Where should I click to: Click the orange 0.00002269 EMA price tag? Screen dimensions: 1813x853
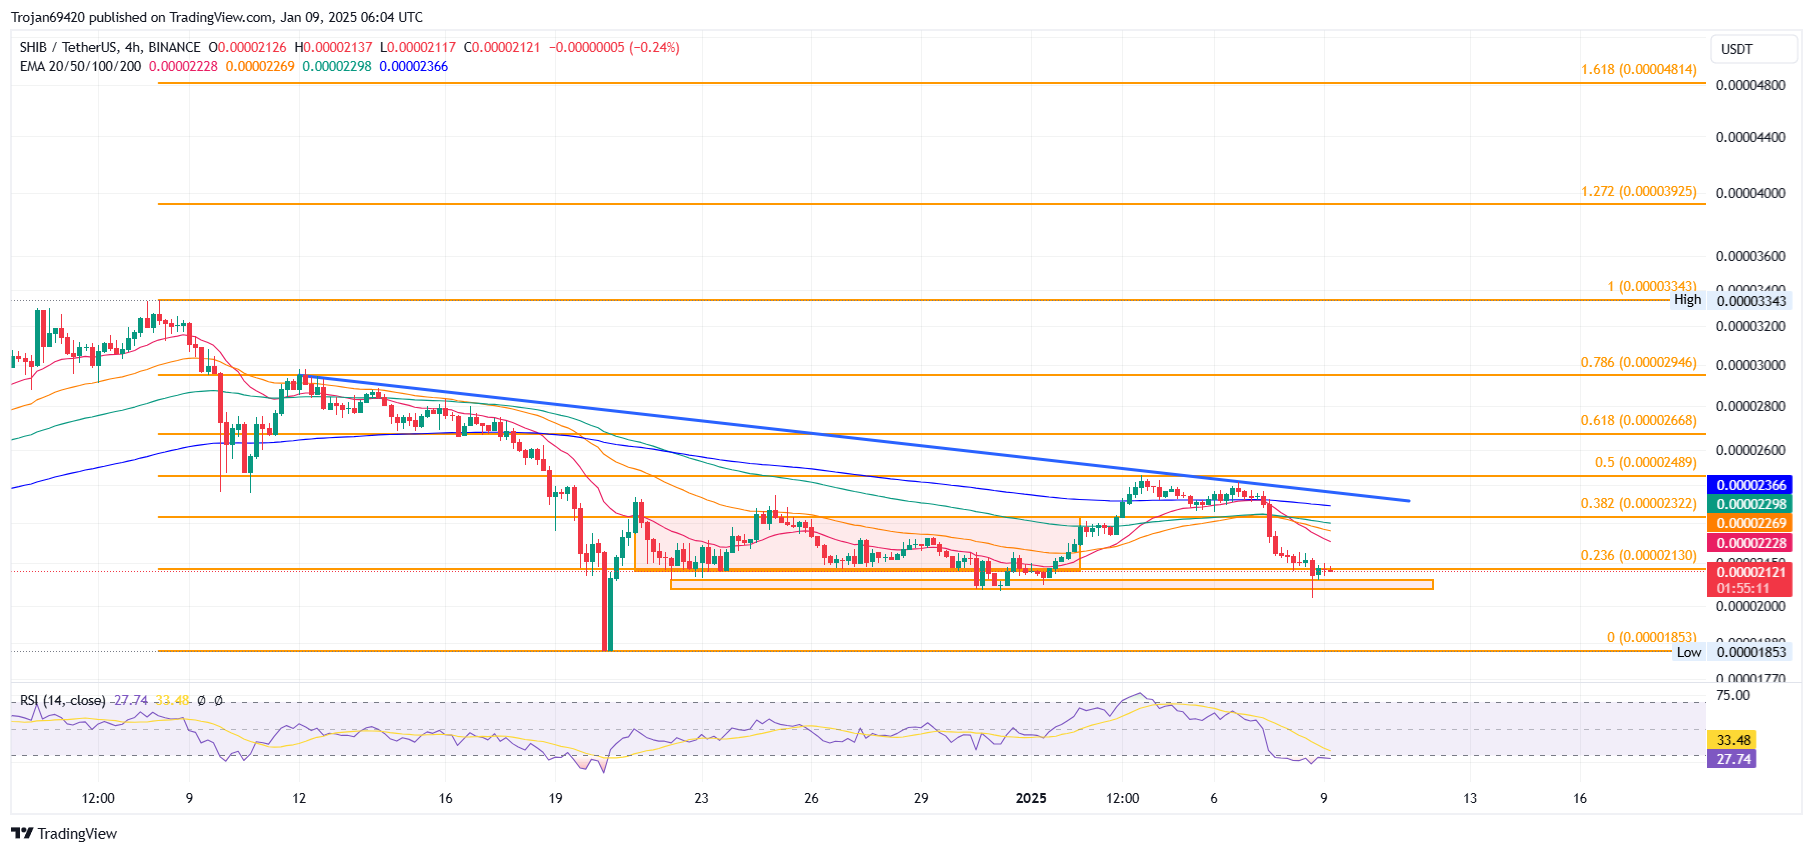pos(1751,523)
